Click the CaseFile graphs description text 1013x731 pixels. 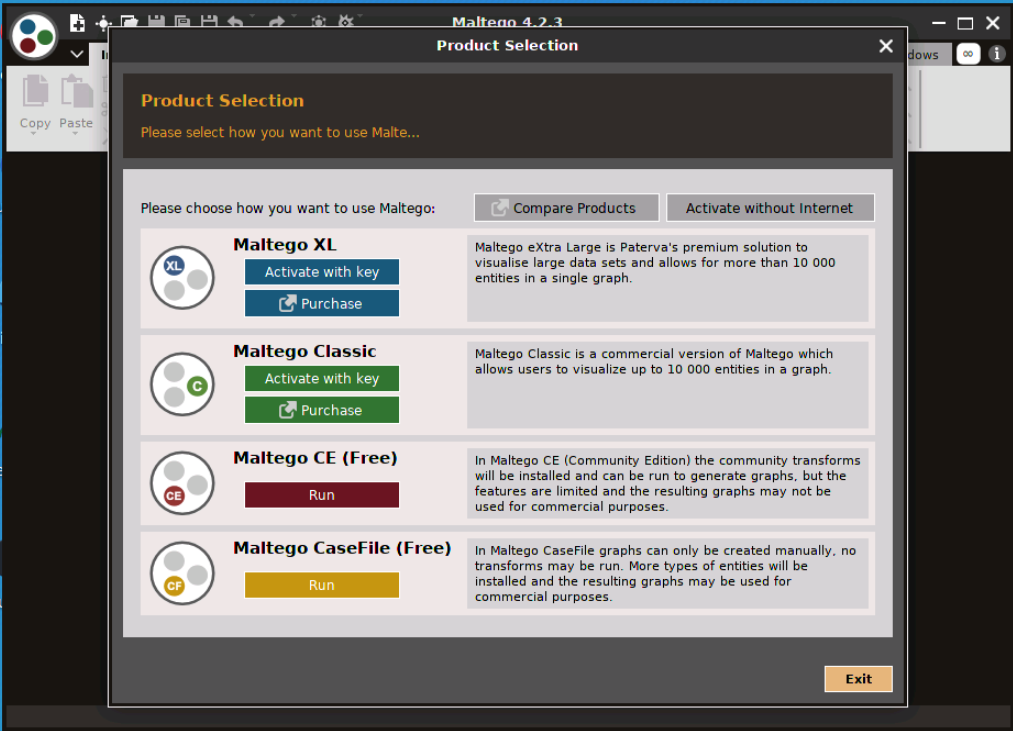click(x=665, y=573)
